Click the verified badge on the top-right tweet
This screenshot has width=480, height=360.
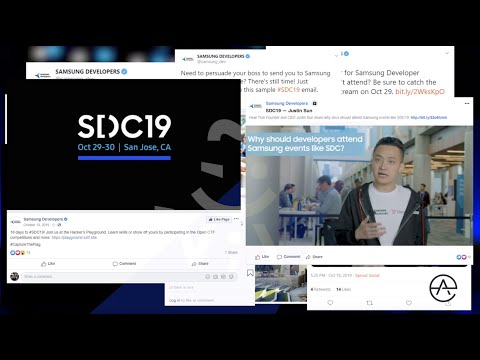(346, 54)
